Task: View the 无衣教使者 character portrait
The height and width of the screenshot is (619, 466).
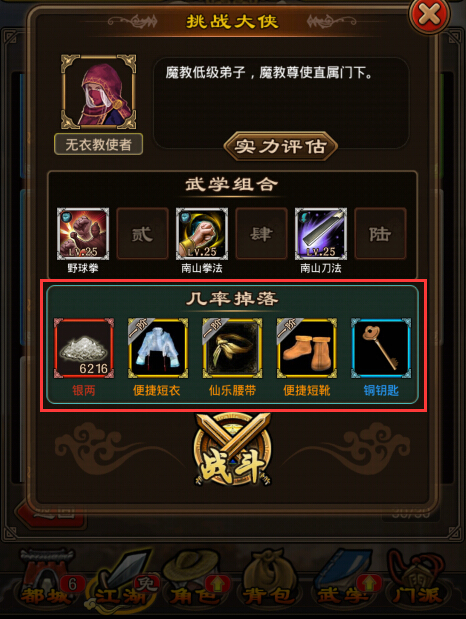Action: 98,92
